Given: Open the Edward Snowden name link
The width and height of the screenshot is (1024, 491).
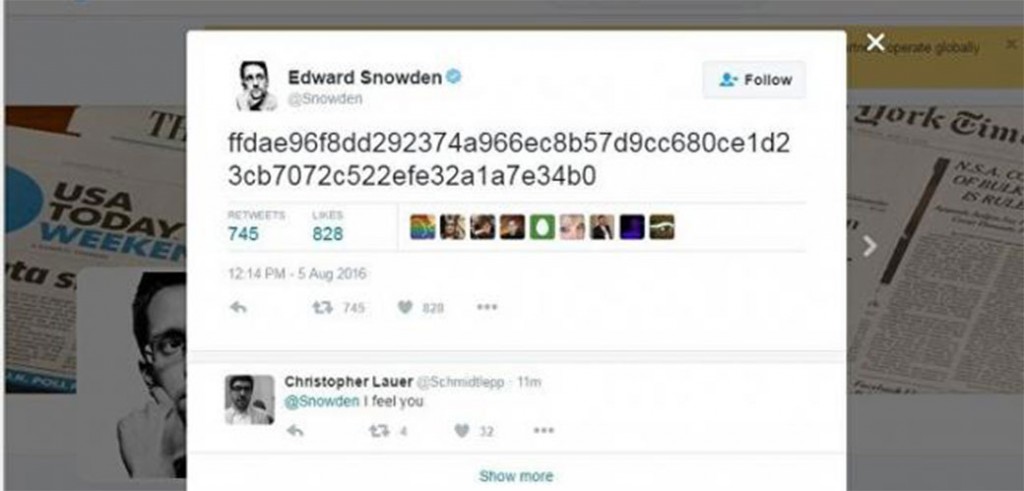Looking at the screenshot, I should tap(365, 77).
